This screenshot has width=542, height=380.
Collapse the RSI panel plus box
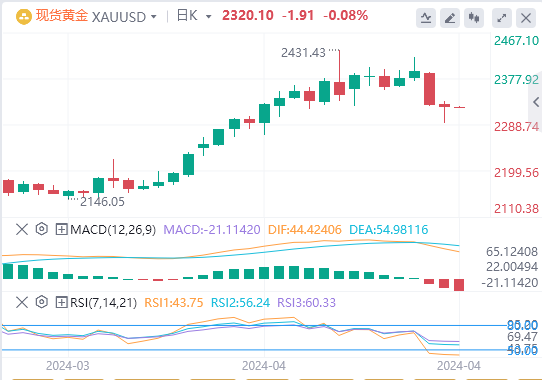61,303
